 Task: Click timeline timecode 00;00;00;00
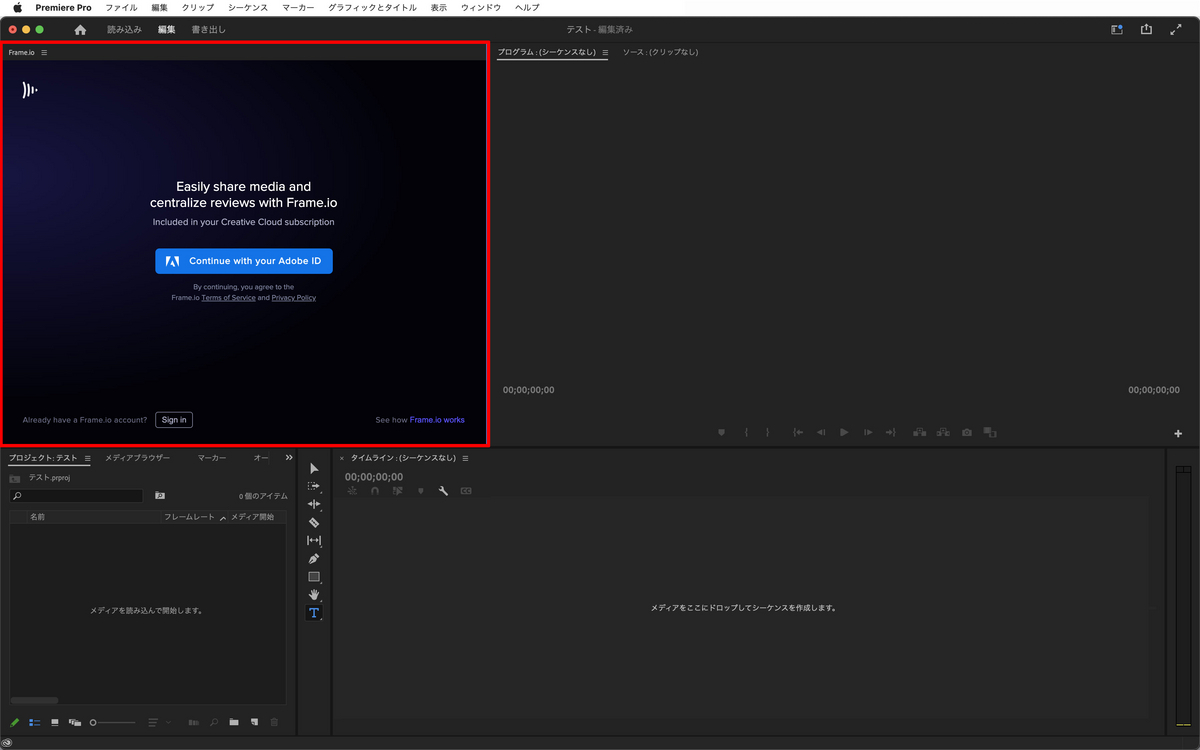[374, 477]
